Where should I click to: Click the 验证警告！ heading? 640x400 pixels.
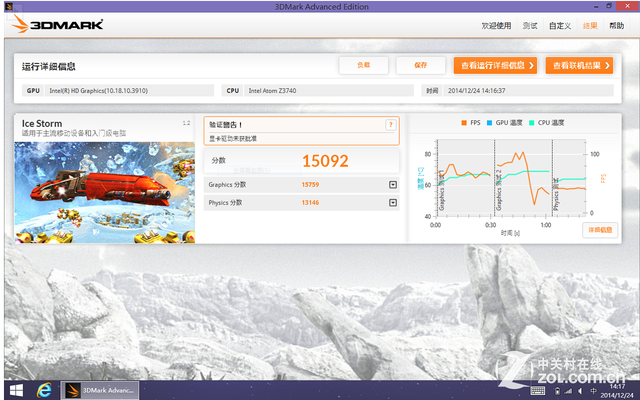[226, 125]
